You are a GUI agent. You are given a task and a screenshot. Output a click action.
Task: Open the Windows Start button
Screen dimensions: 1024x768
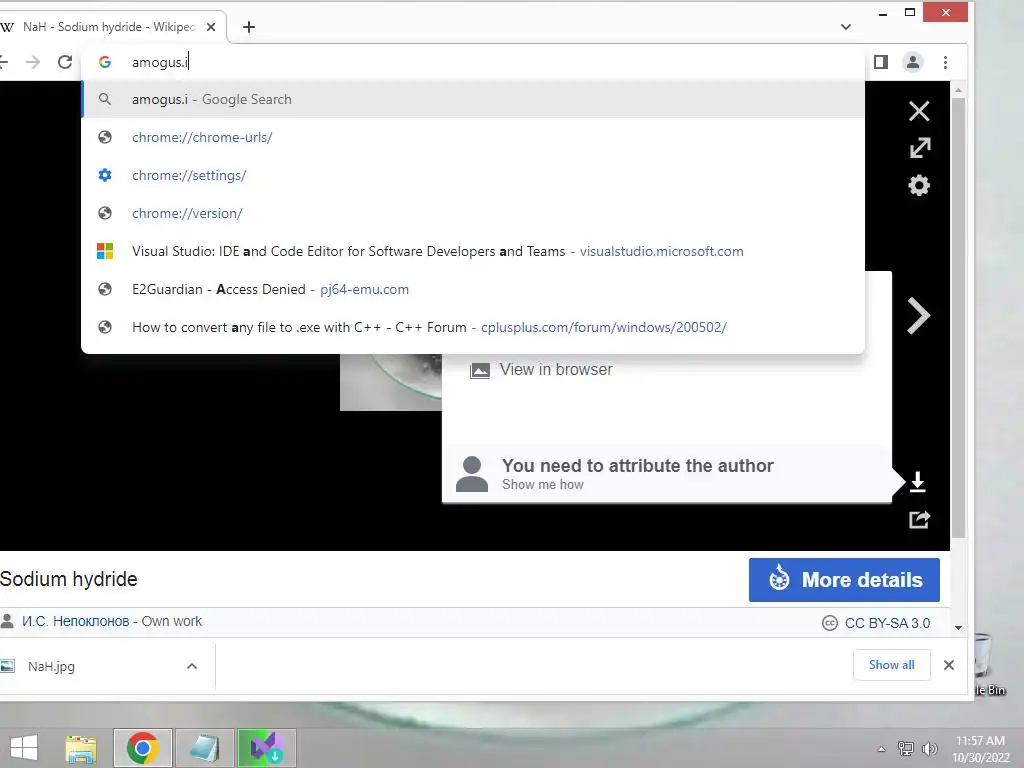[x=24, y=748]
